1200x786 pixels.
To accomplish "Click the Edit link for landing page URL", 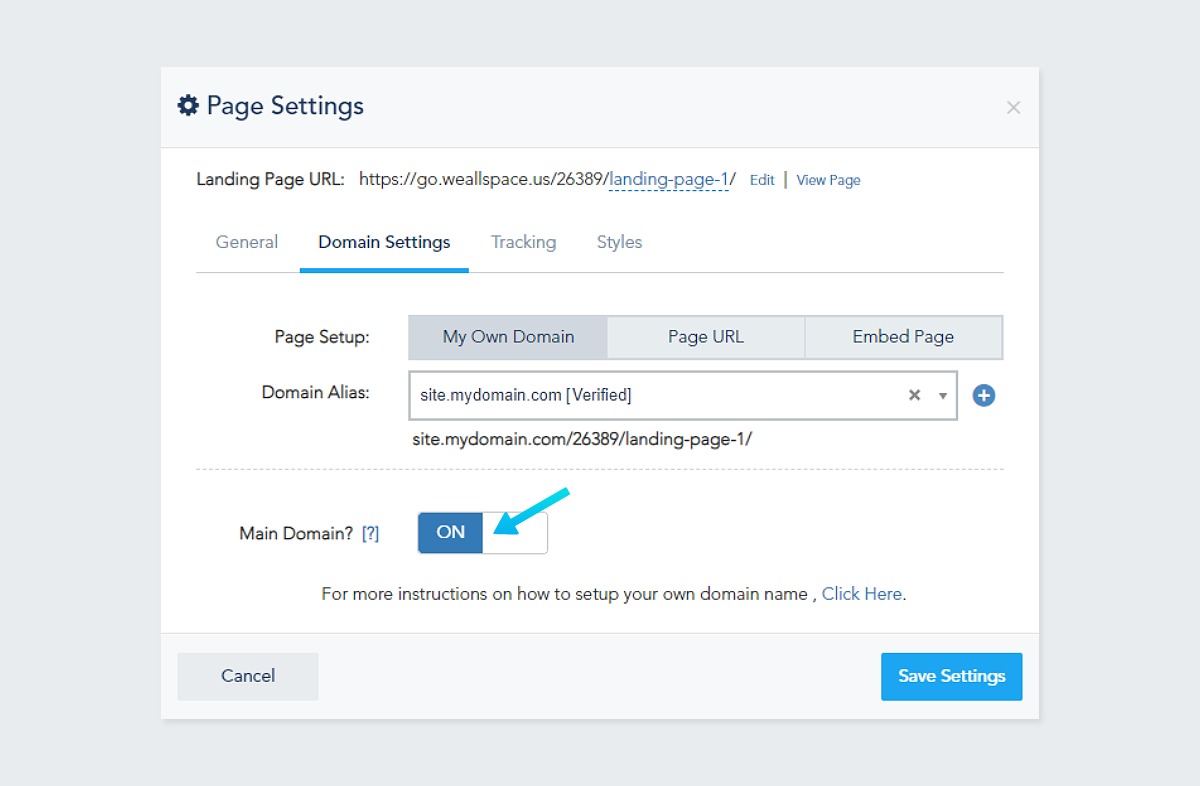I will tap(762, 180).
